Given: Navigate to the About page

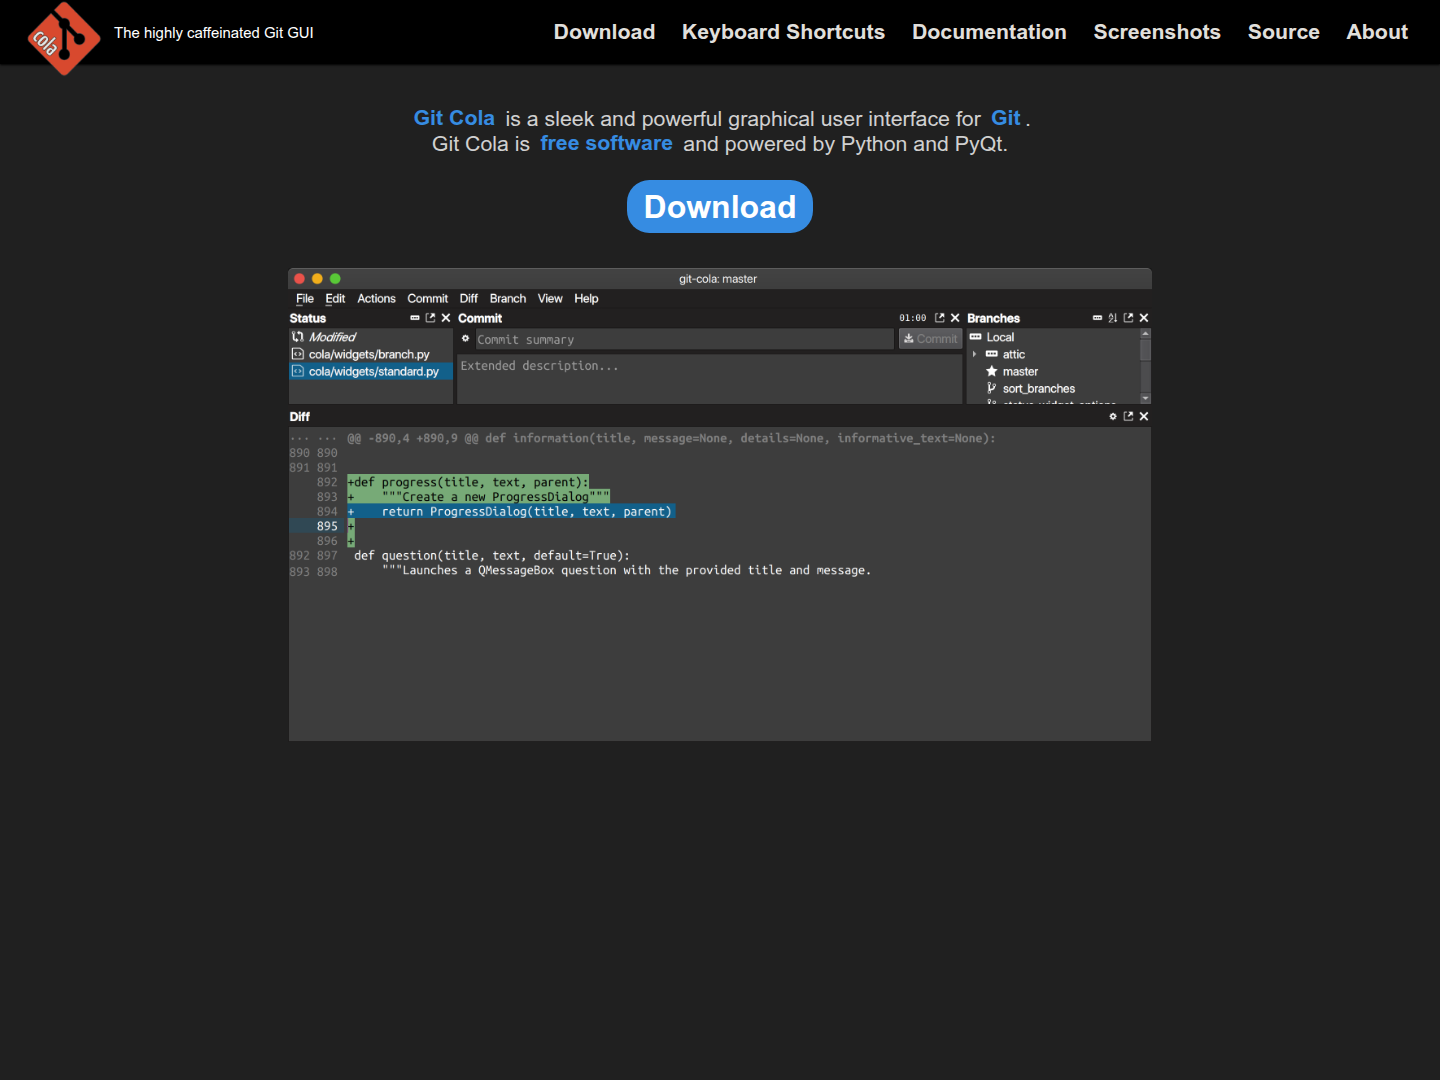Looking at the screenshot, I should click(1377, 32).
